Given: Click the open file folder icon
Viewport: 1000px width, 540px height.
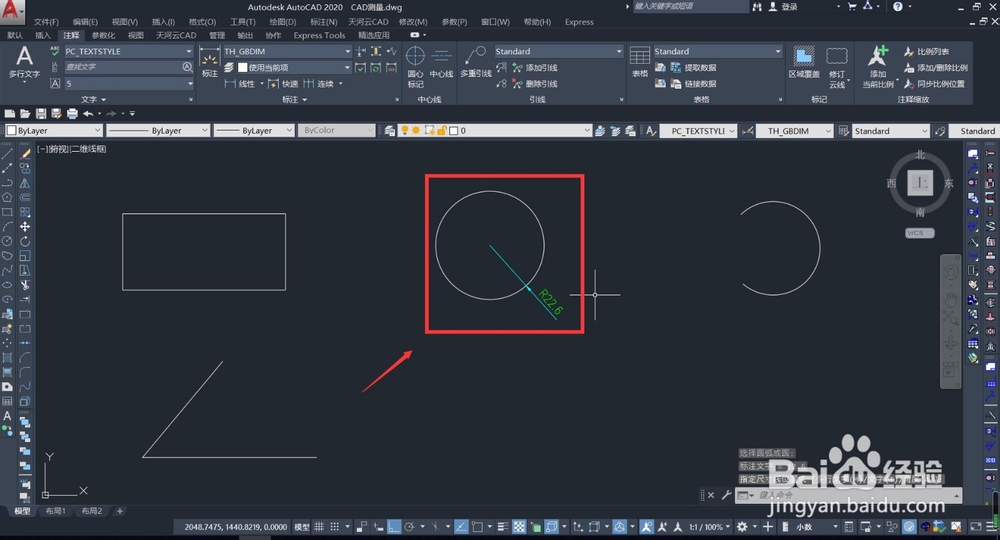Looking at the screenshot, I should coord(25,113).
